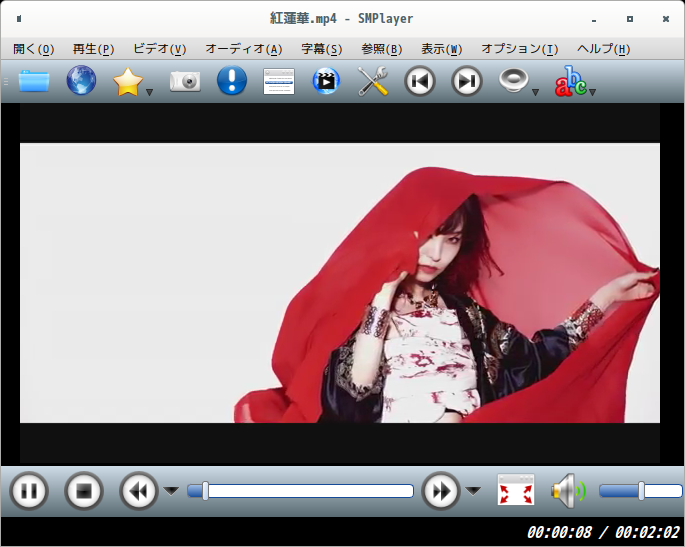Screen dimensions: 685x547
Task: Click the video display area
Action: click(x=340, y=283)
